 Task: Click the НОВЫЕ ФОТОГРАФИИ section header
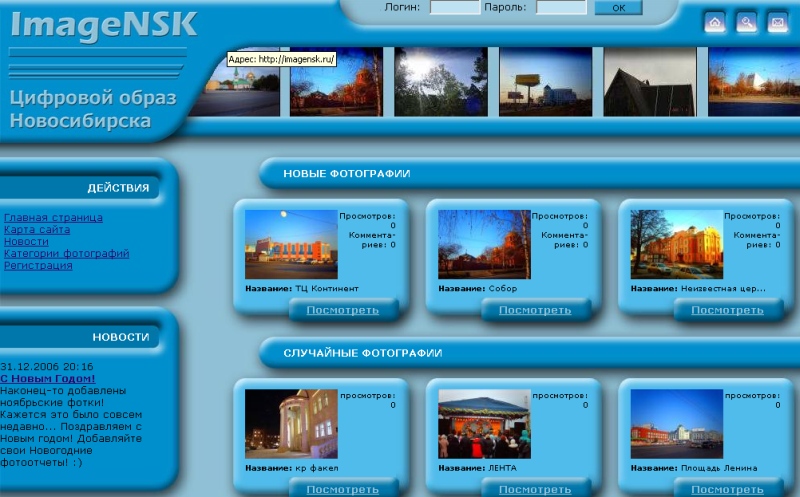(346, 173)
